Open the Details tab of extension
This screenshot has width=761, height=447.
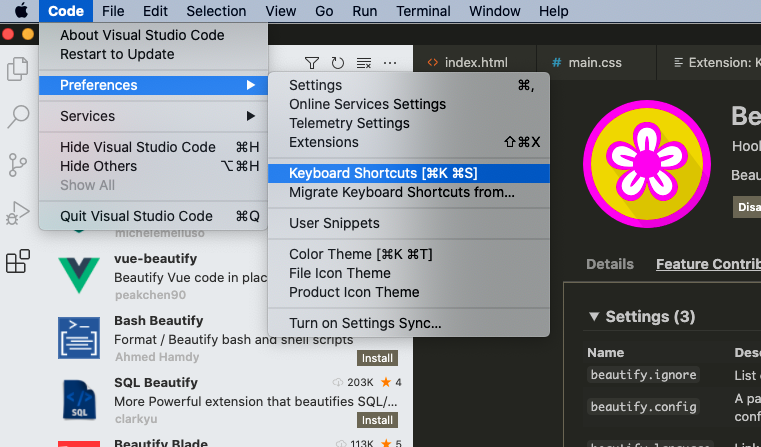click(x=610, y=265)
